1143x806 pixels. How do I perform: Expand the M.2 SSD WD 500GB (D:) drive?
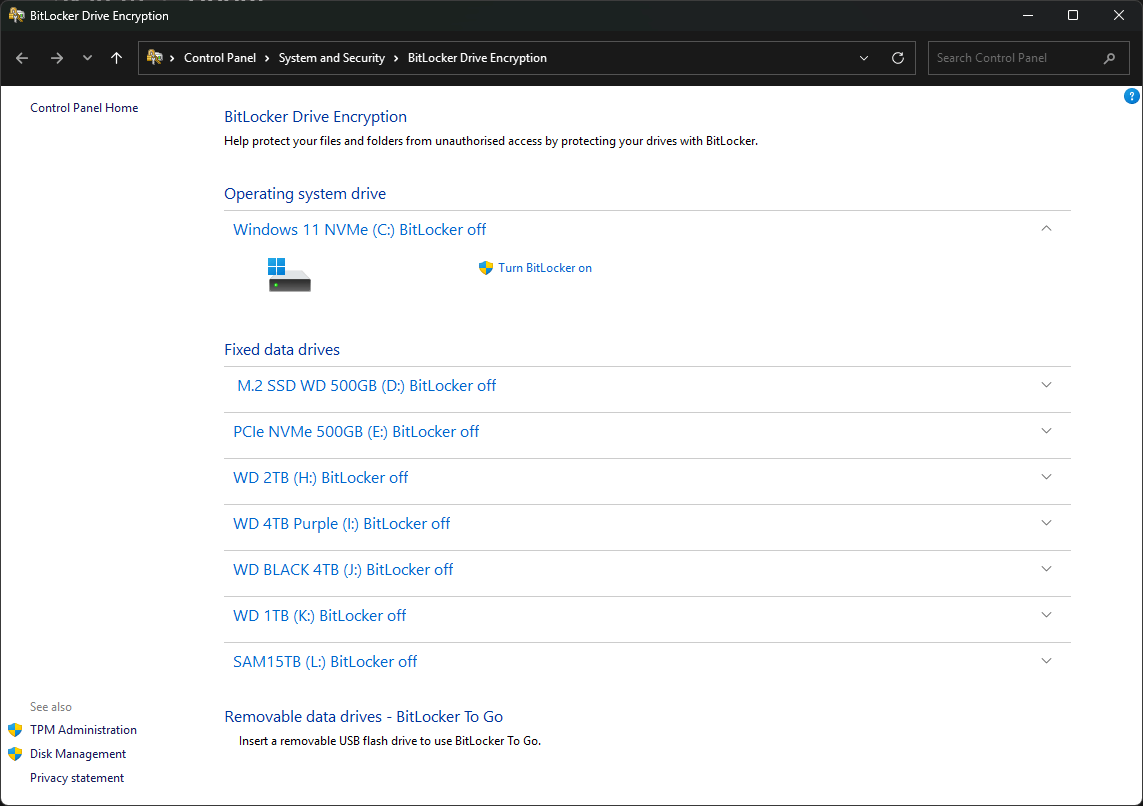coord(1046,385)
